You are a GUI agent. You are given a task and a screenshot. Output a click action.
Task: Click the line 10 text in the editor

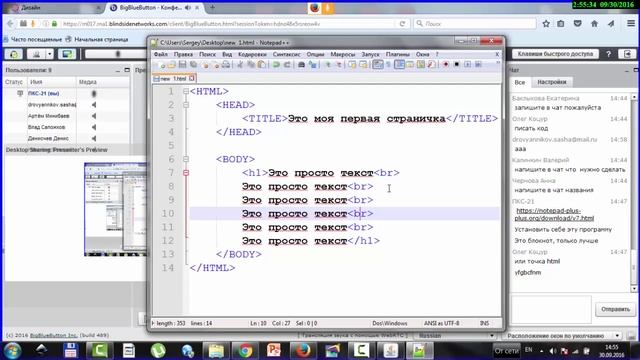(x=307, y=213)
